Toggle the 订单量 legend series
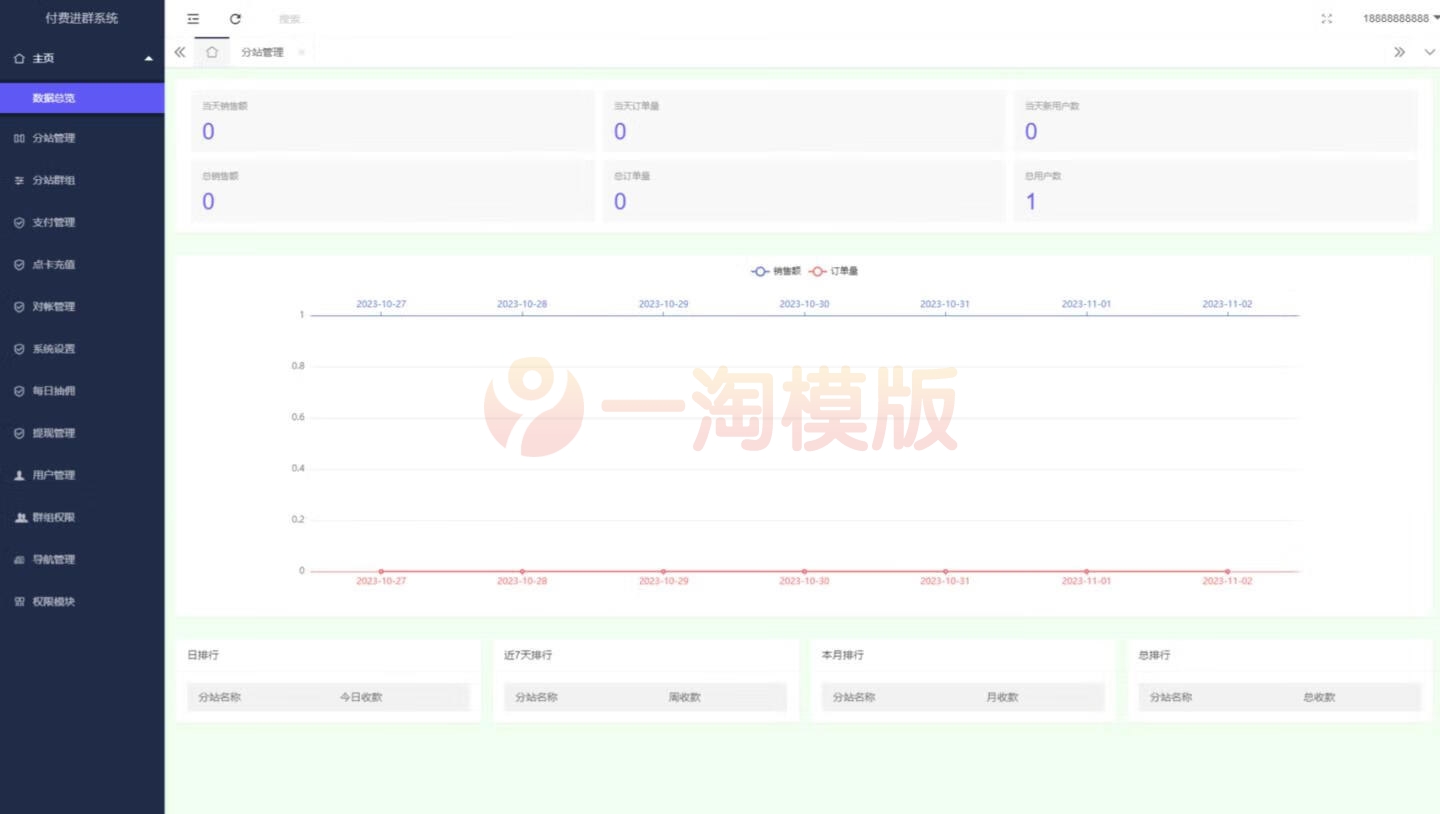Image resolution: width=1440 pixels, height=814 pixels. pyautogui.click(x=834, y=271)
